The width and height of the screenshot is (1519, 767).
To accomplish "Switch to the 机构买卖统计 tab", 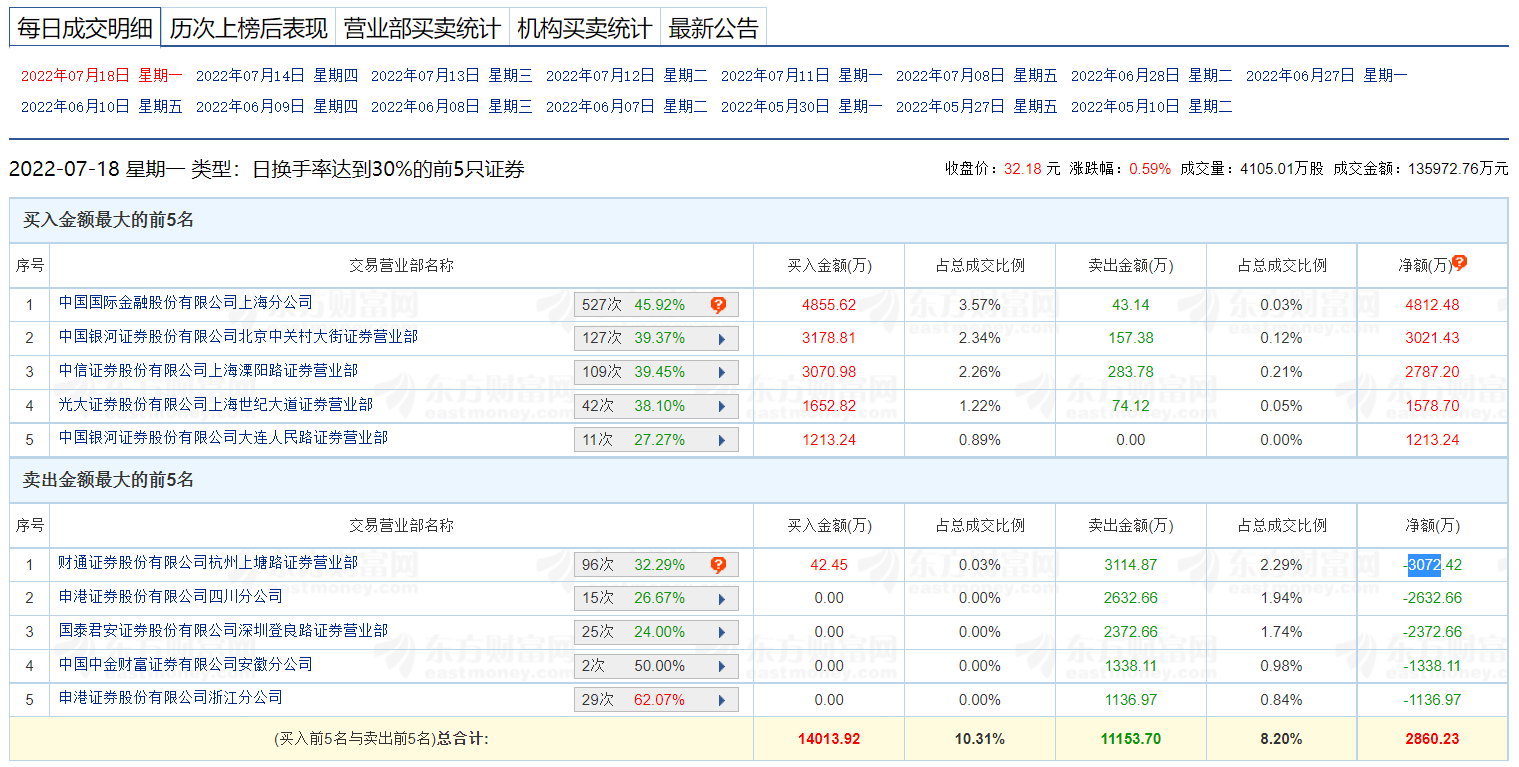I will (585, 28).
